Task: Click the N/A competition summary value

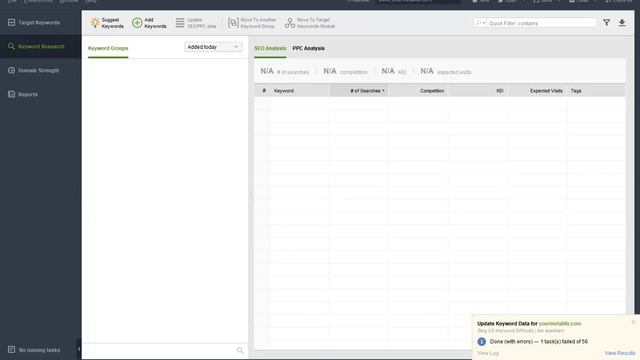Action: pos(345,71)
